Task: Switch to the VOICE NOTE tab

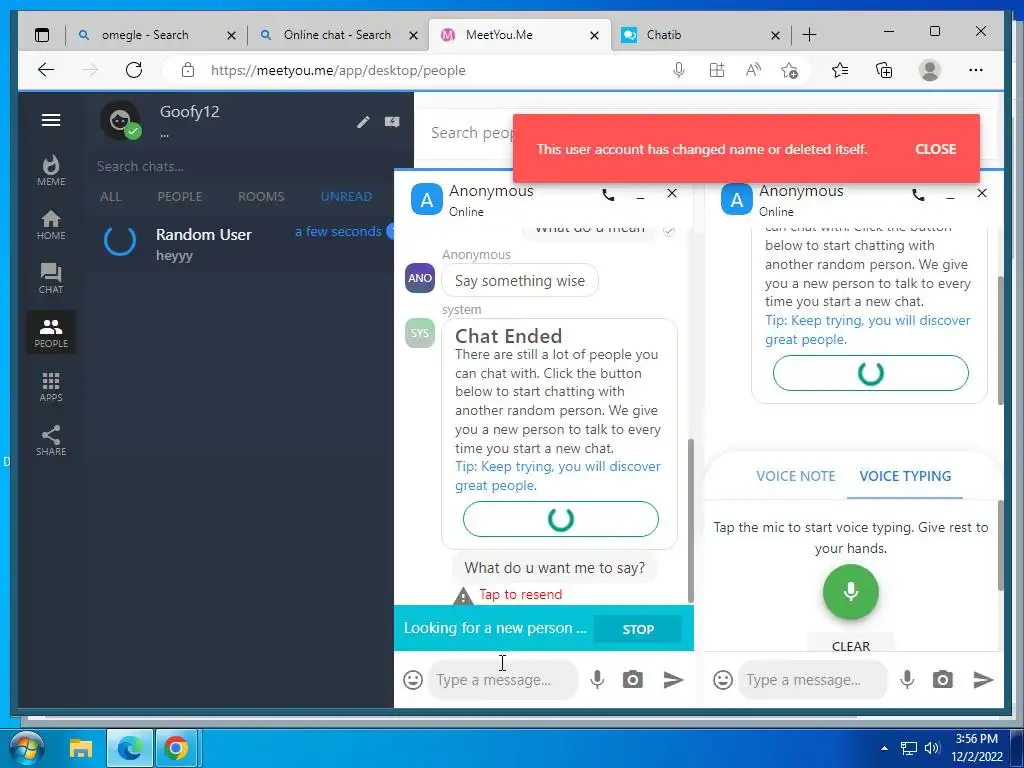Action: (795, 476)
